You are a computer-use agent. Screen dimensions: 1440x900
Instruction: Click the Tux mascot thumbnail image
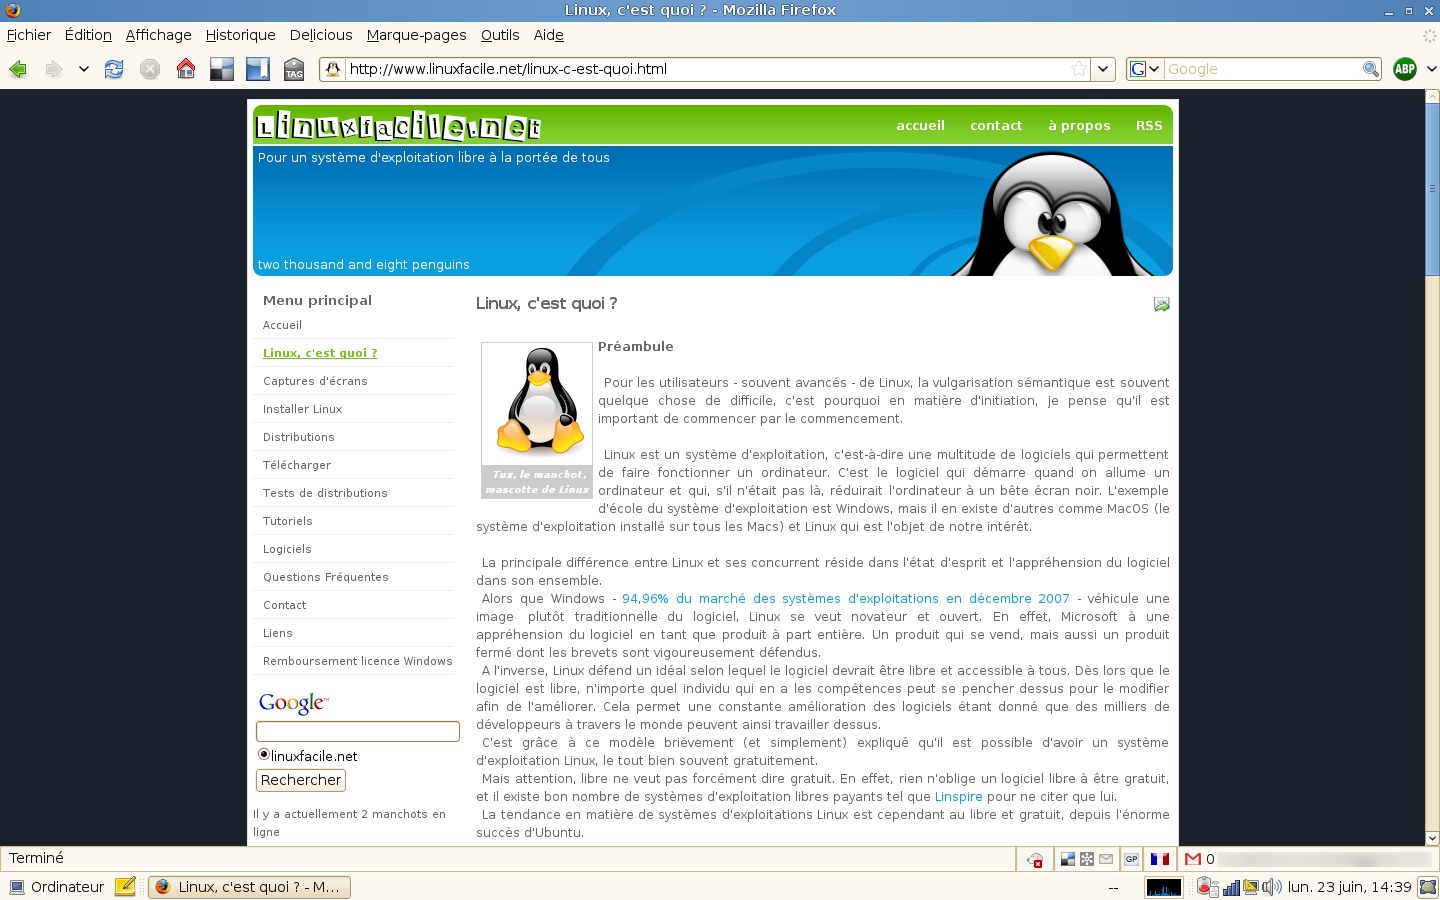[537, 403]
